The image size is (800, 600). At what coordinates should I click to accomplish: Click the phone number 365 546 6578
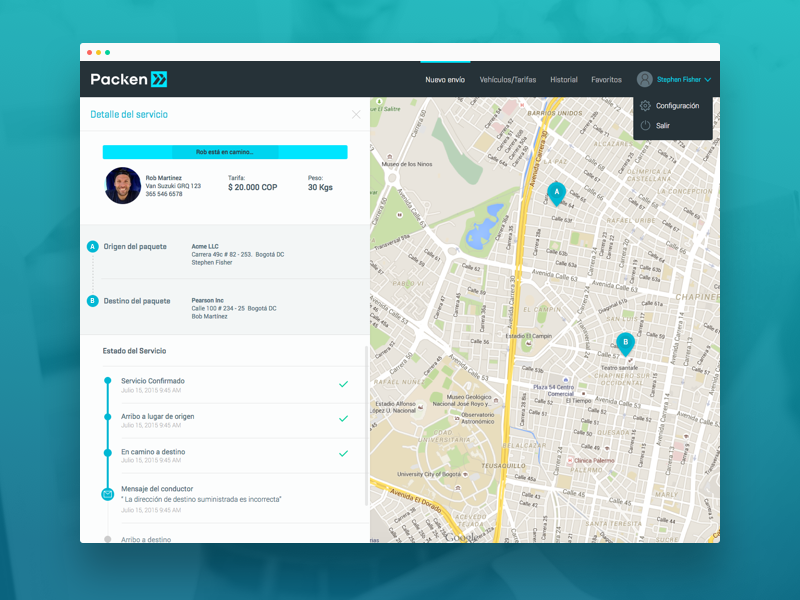(x=164, y=194)
